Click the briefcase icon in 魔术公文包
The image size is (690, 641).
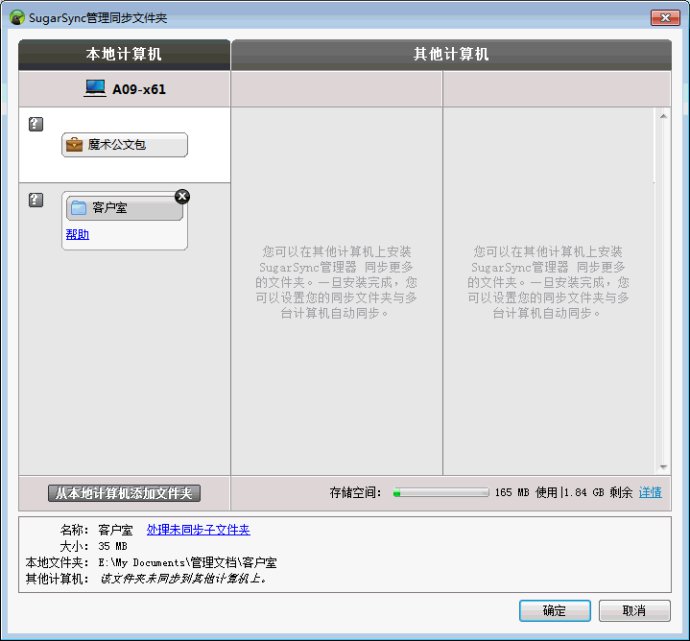point(74,145)
